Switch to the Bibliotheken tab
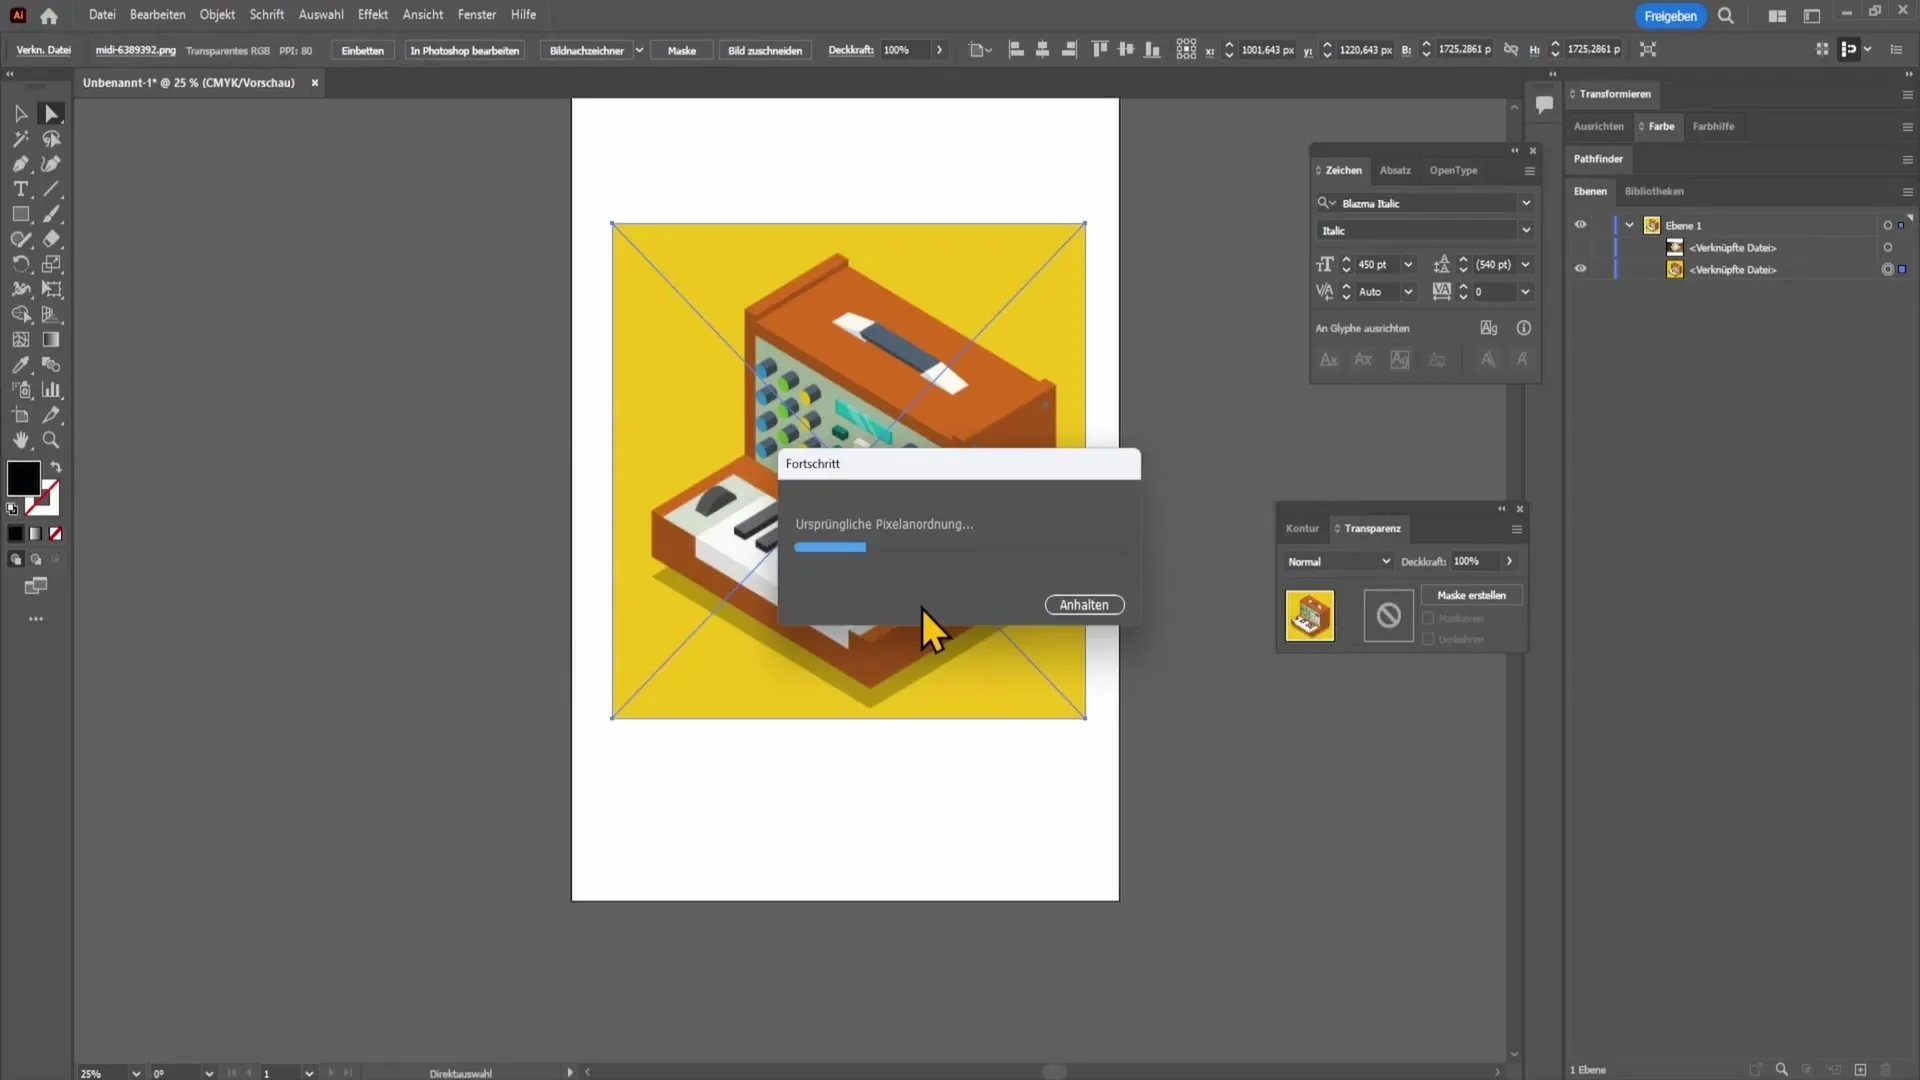The width and height of the screenshot is (1920, 1080). pos(1654,192)
